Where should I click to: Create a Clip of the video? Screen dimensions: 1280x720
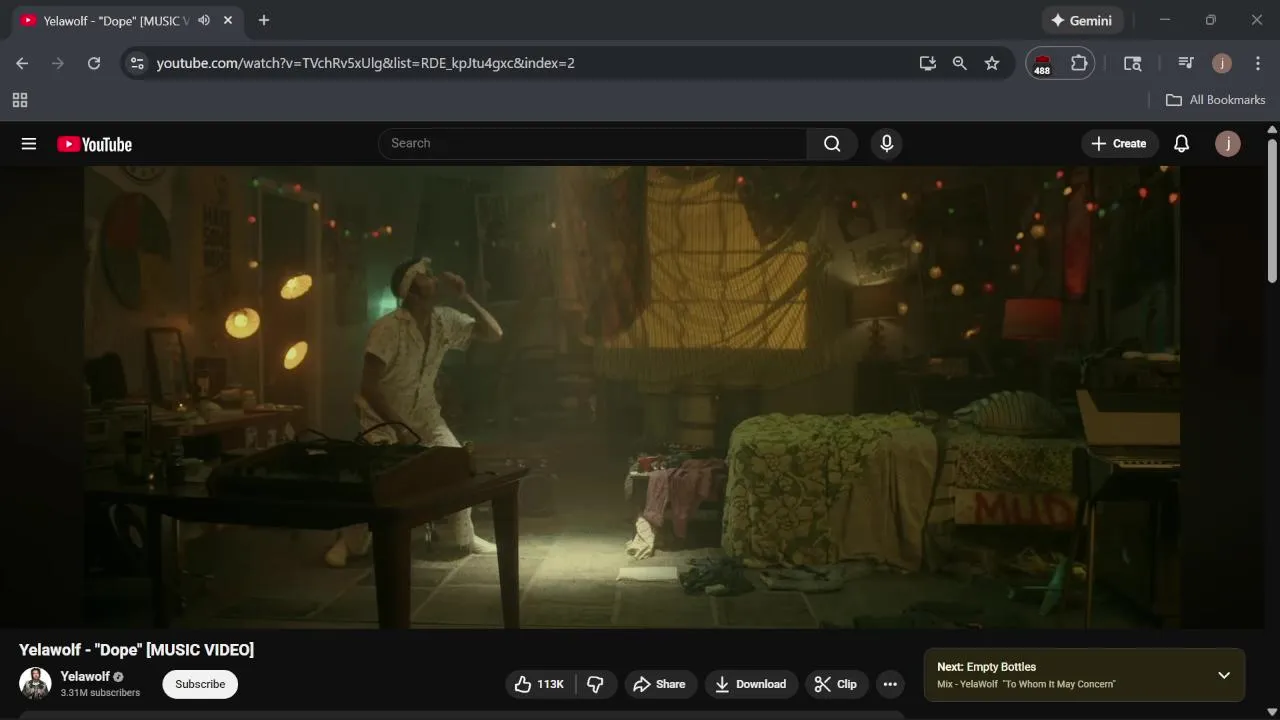tap(836, 684)
